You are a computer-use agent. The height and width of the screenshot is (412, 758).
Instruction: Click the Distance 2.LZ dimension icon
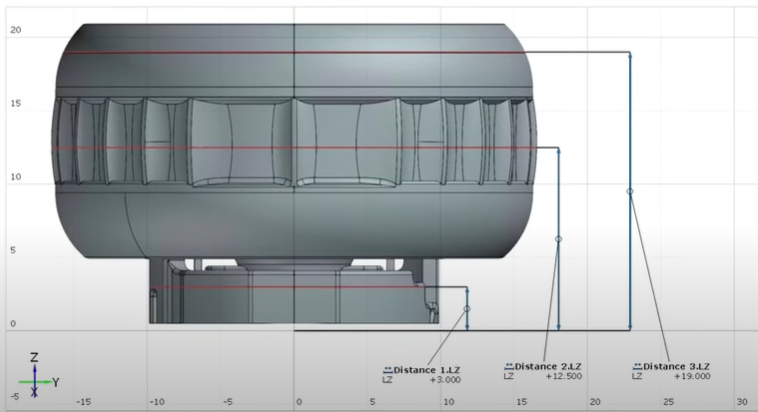[x=508, y=364]
